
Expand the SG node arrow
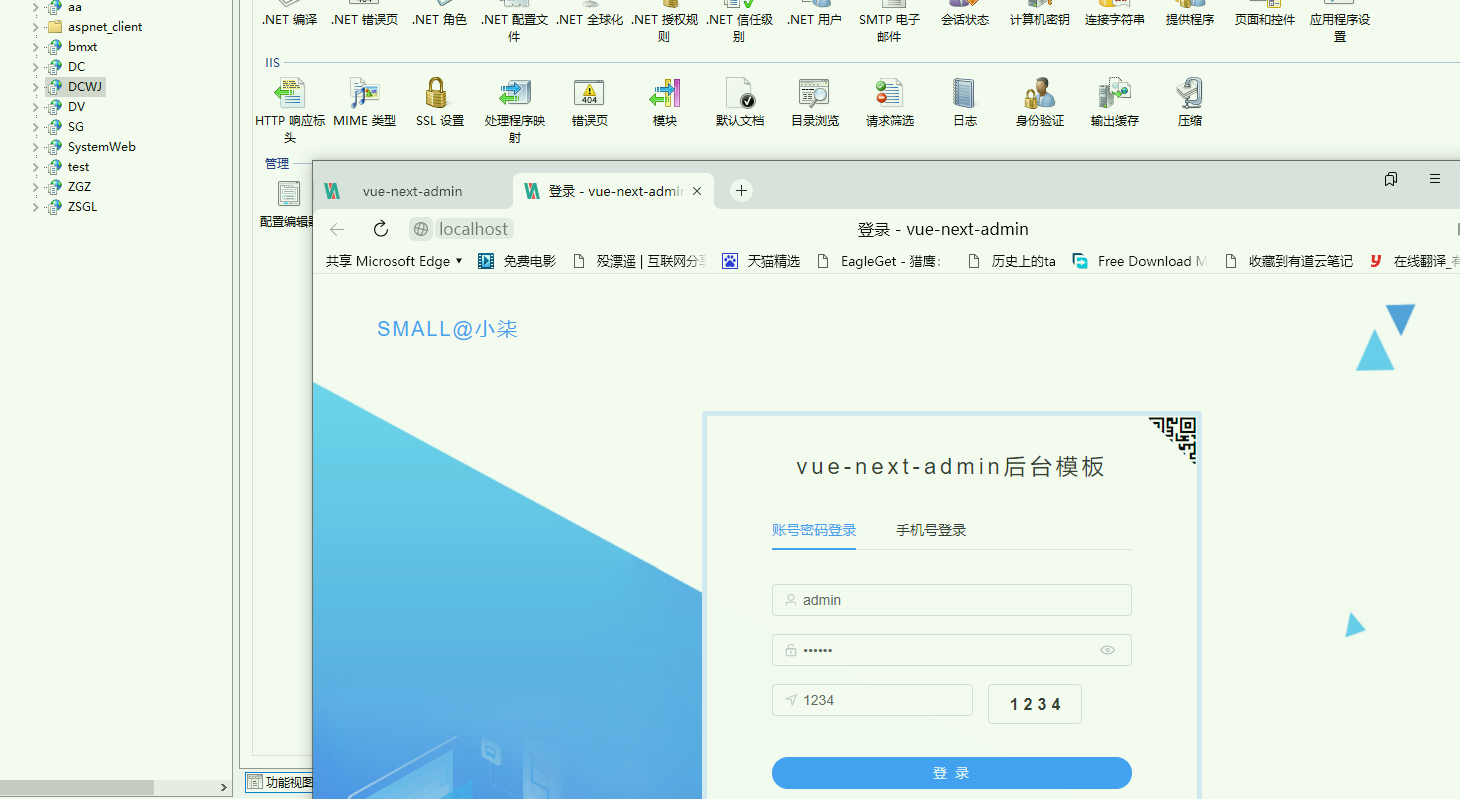36,127
